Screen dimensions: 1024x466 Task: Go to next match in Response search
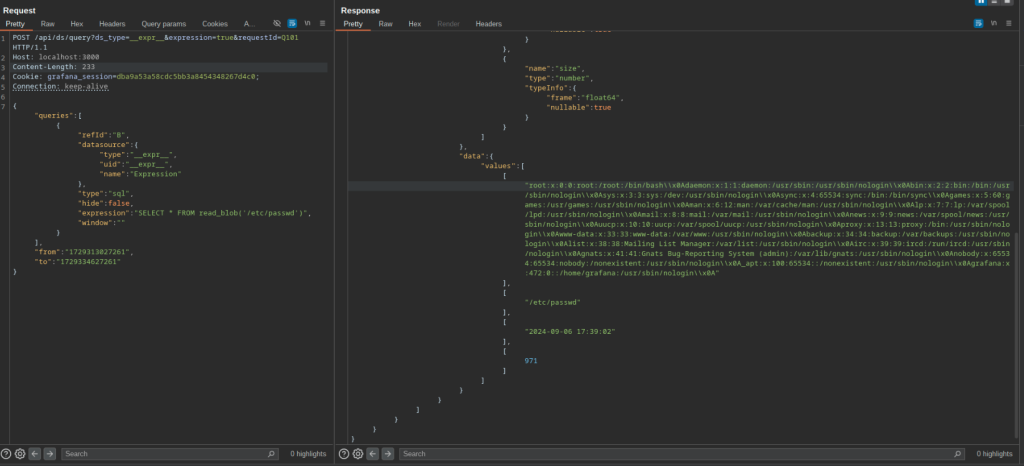[387, 454]
